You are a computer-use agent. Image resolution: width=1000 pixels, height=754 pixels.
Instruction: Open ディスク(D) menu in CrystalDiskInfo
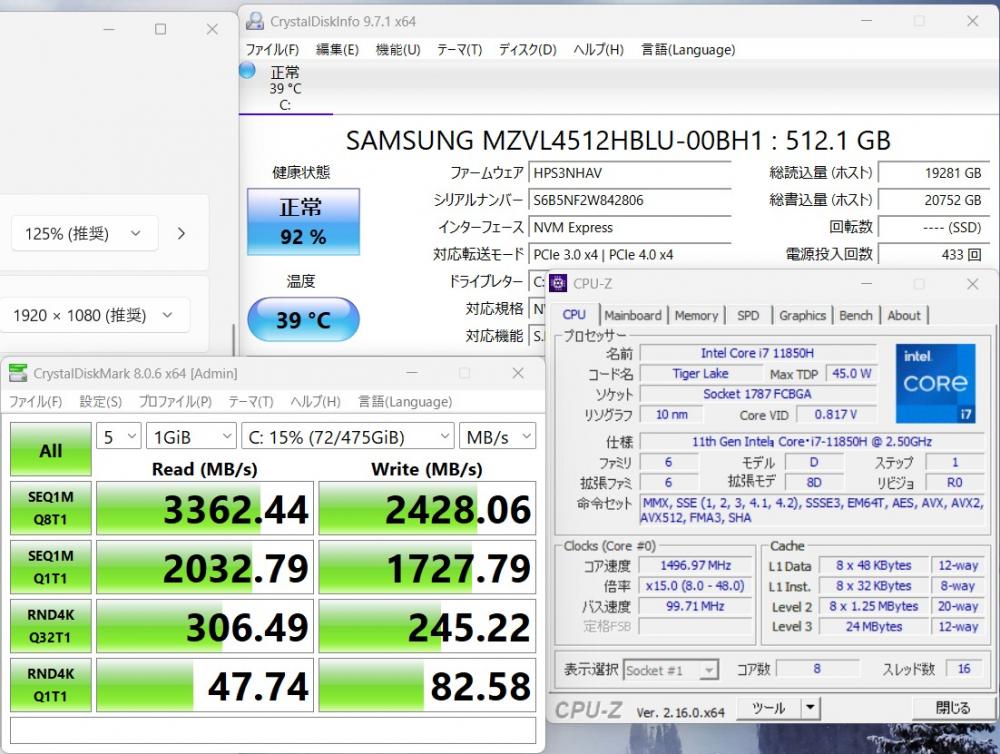click(527, 50)
